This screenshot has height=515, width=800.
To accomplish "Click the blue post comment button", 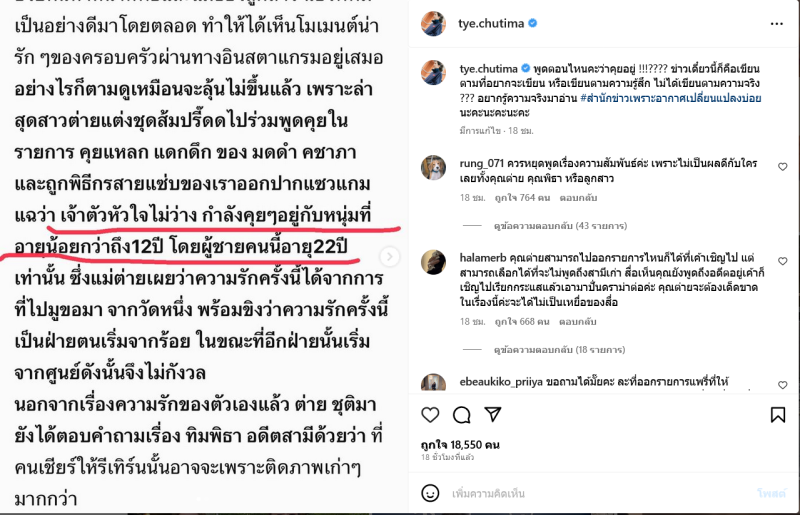I will point(771,493).
